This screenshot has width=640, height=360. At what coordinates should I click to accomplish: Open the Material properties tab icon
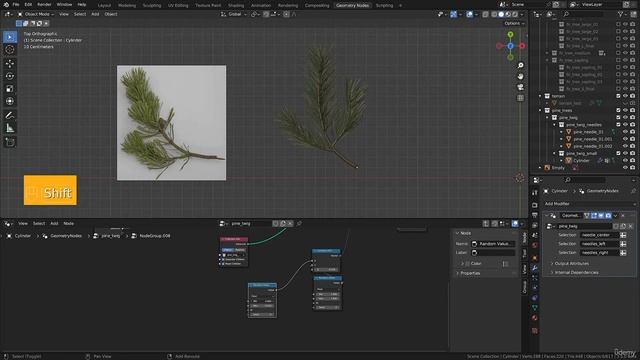535,318
